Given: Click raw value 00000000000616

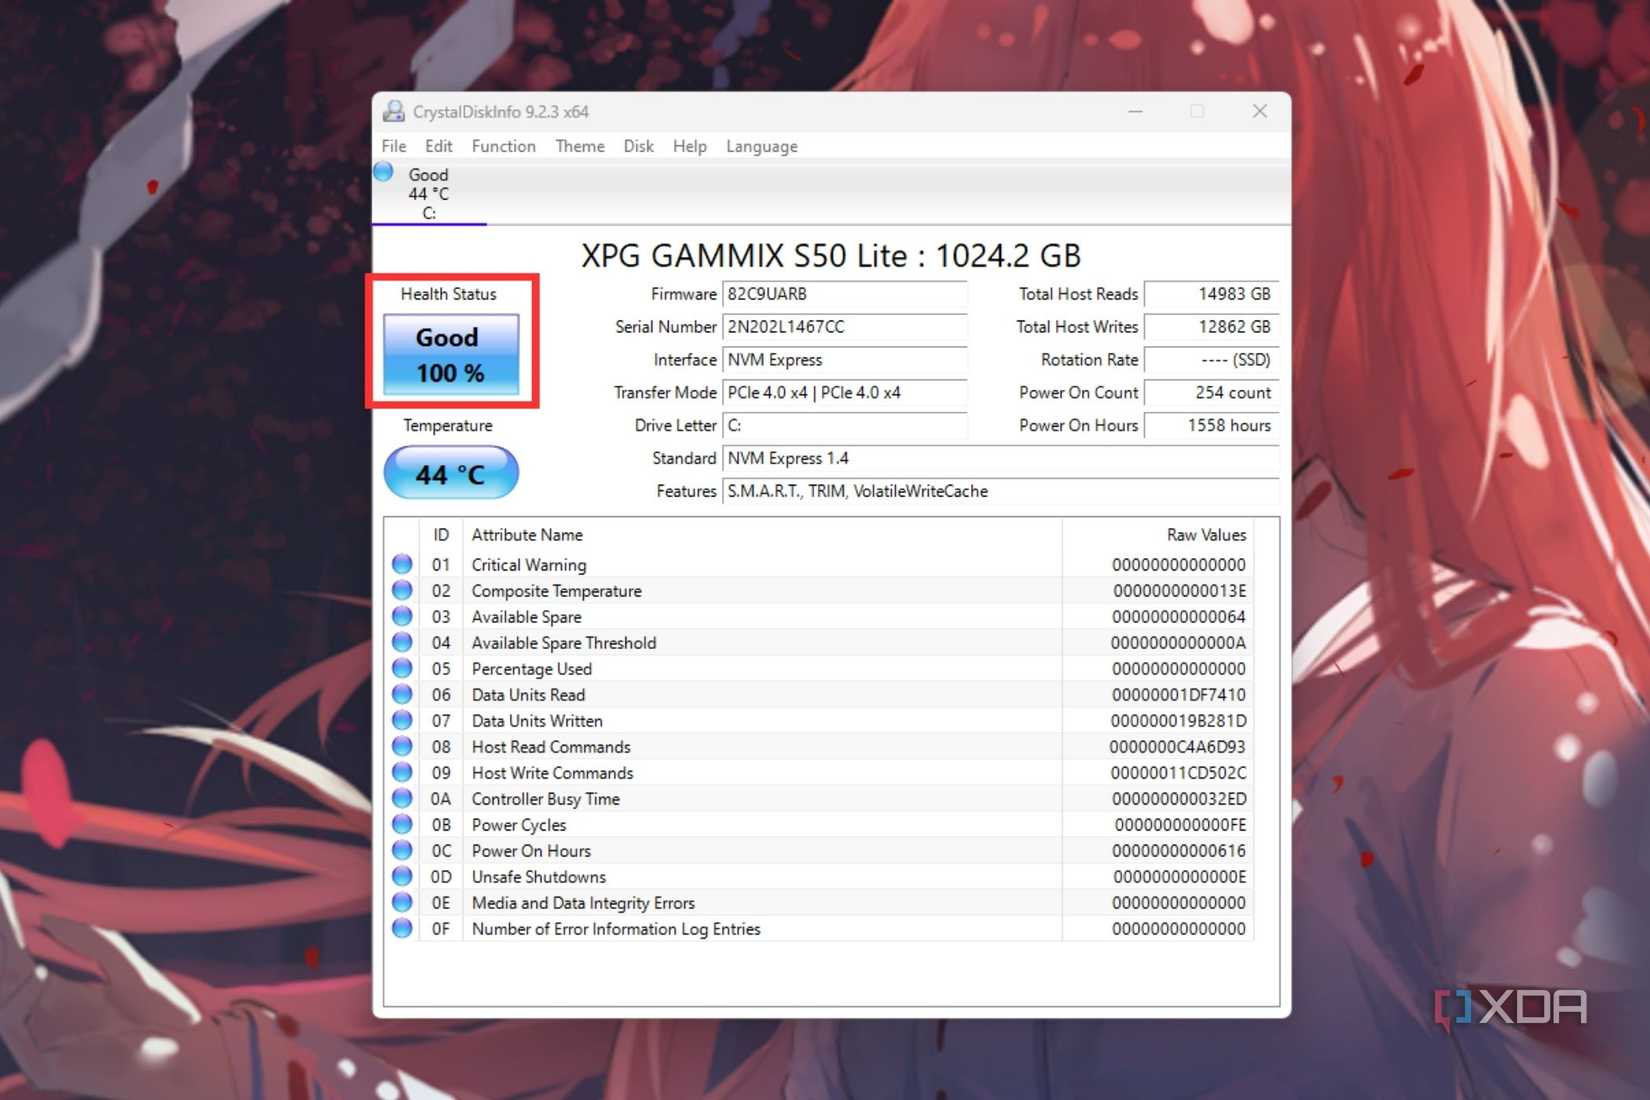Looking at the screenshot, I should [x=1179, y=851].
